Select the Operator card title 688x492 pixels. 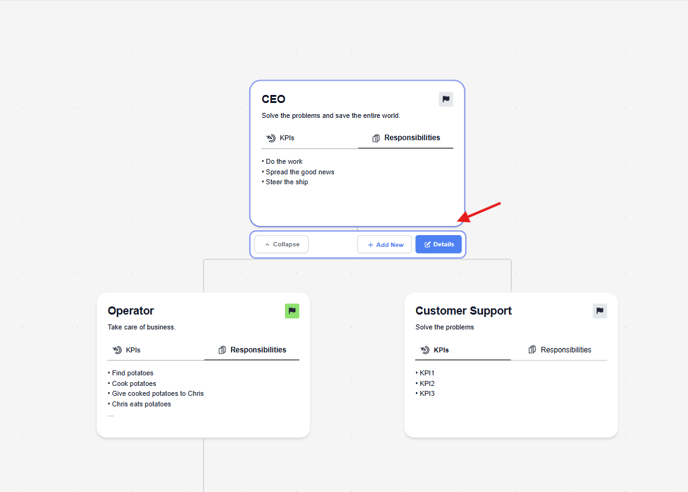point(131,311)
